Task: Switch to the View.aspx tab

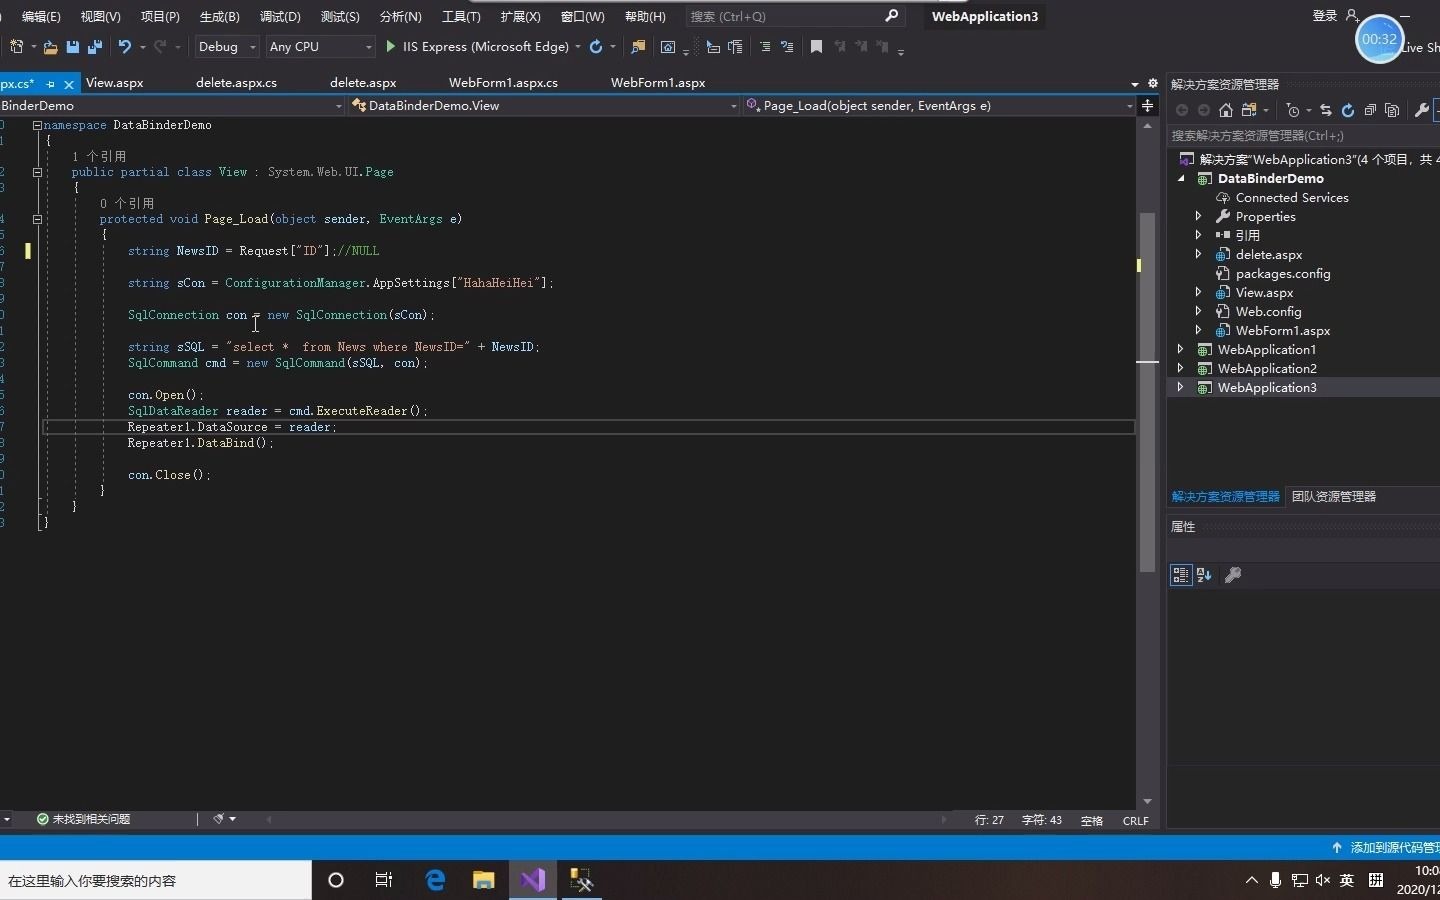Action: (115, 83)
